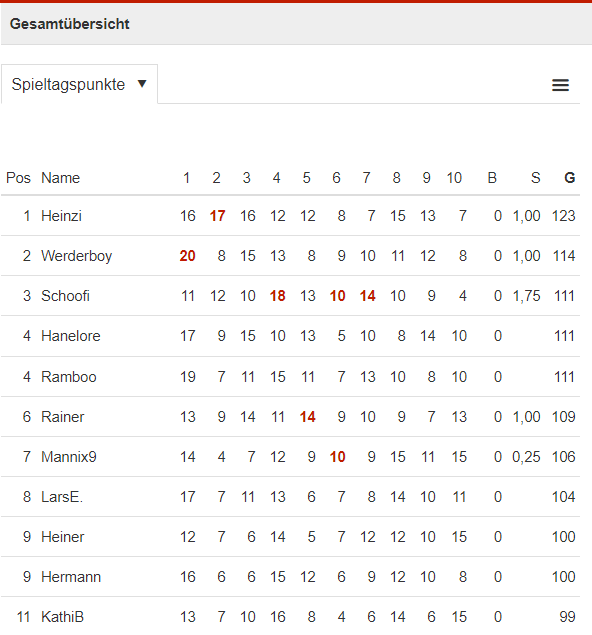Click the S column header
592x635 pixels.
point(535,178)
